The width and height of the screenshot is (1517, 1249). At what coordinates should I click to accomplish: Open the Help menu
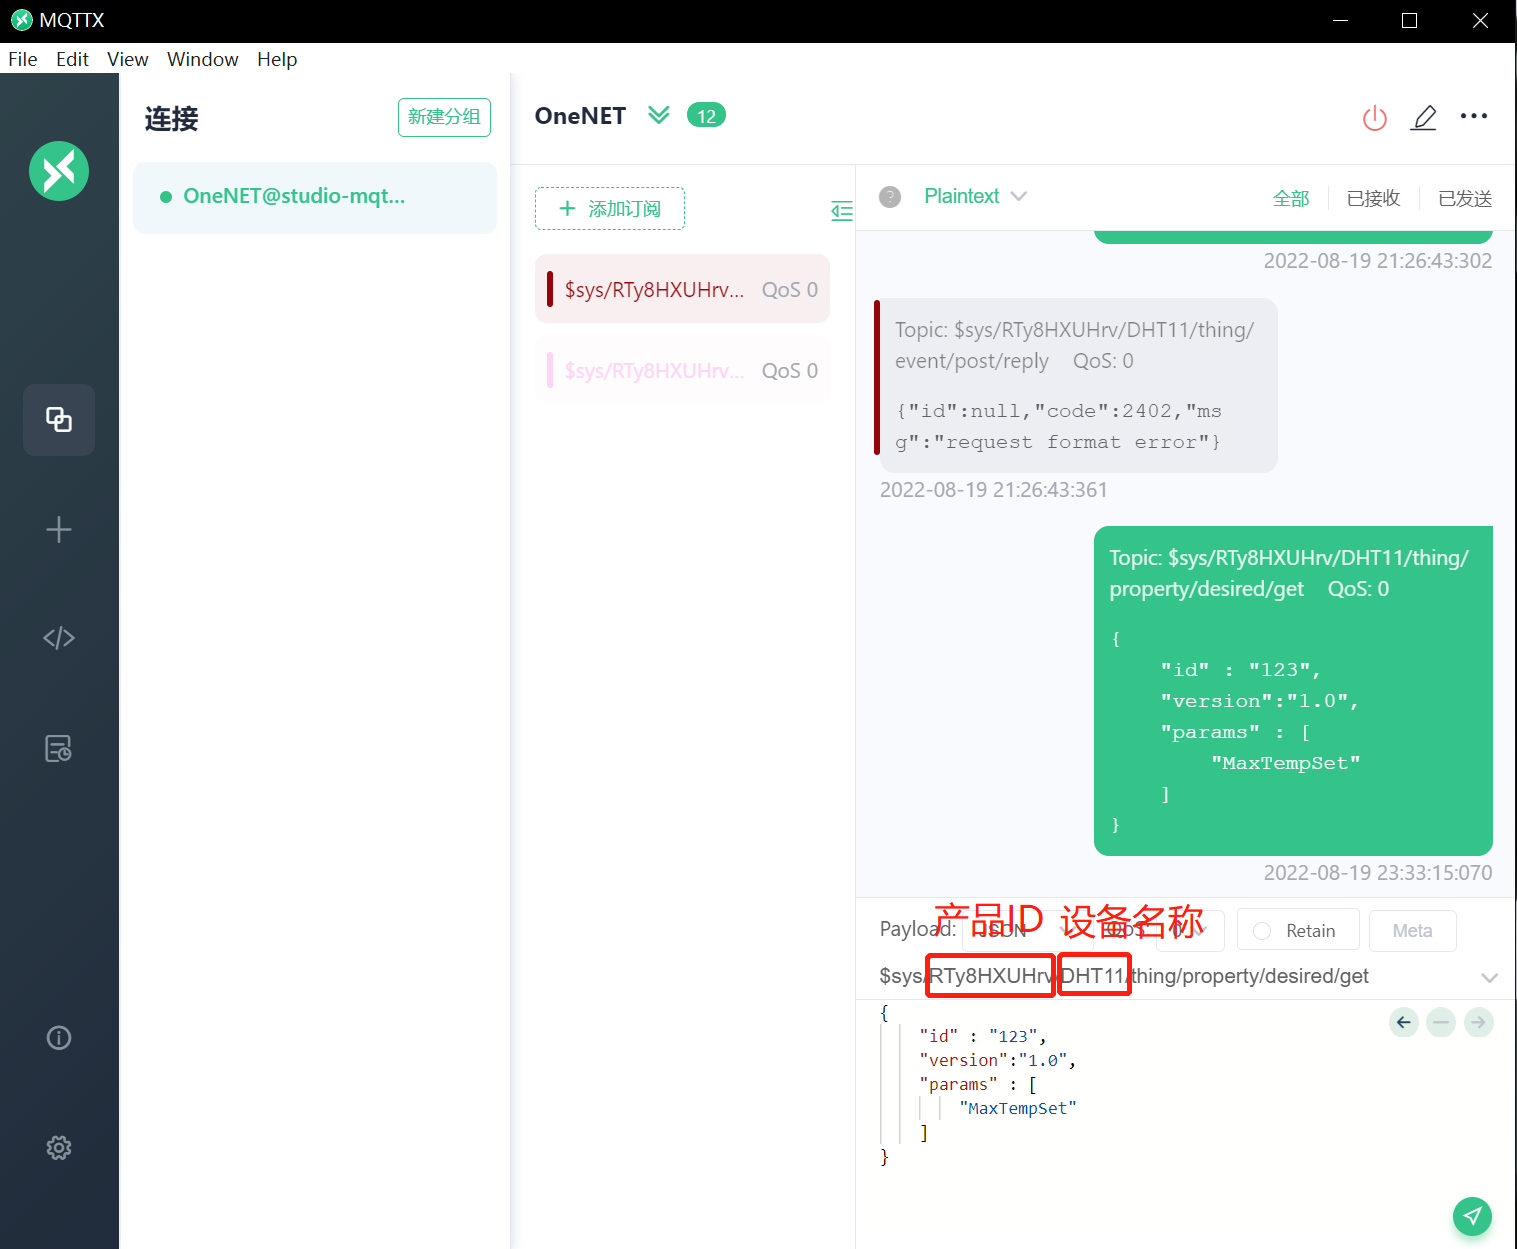click(x=277, y=59)
